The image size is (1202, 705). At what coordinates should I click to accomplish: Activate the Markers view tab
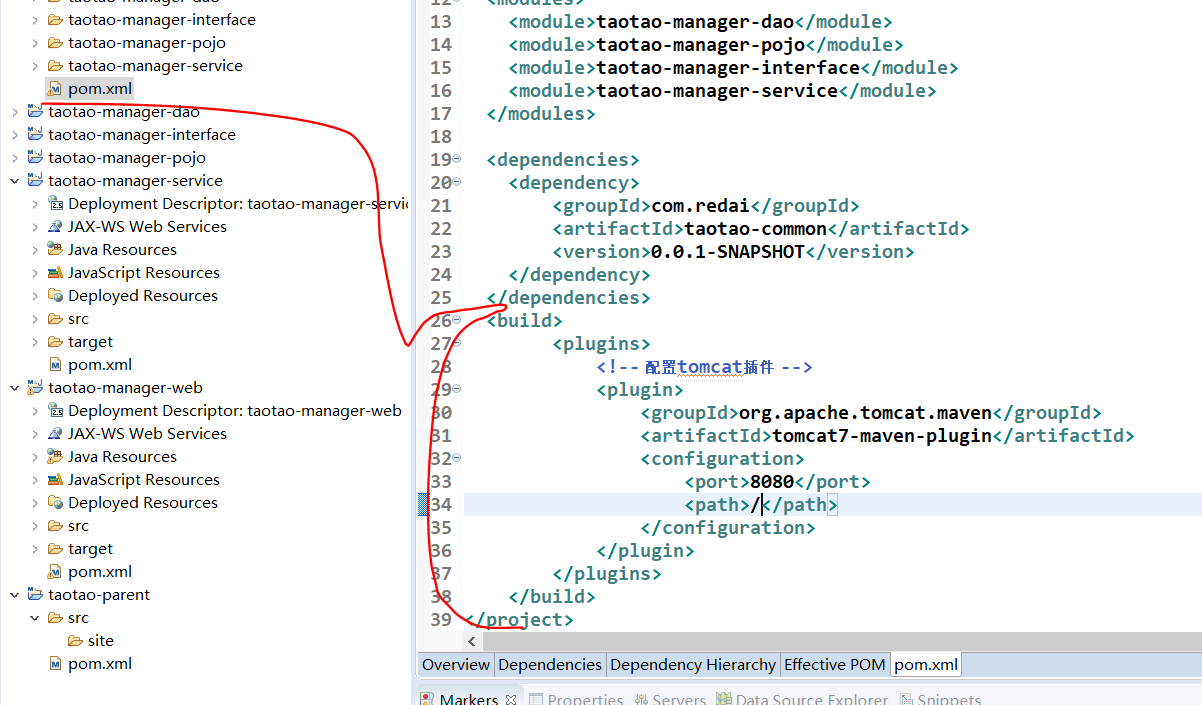coord(468,699)
